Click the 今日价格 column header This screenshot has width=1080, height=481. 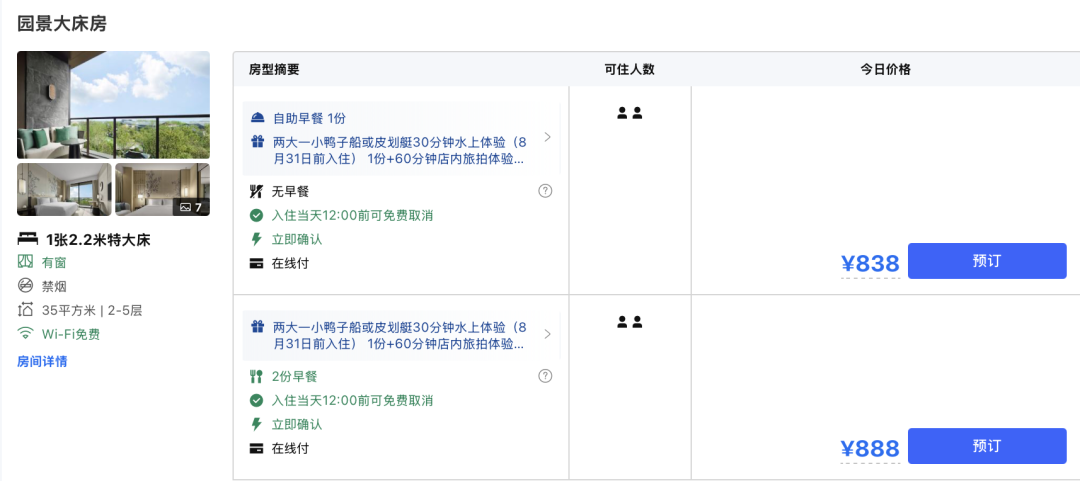(885, 70)
